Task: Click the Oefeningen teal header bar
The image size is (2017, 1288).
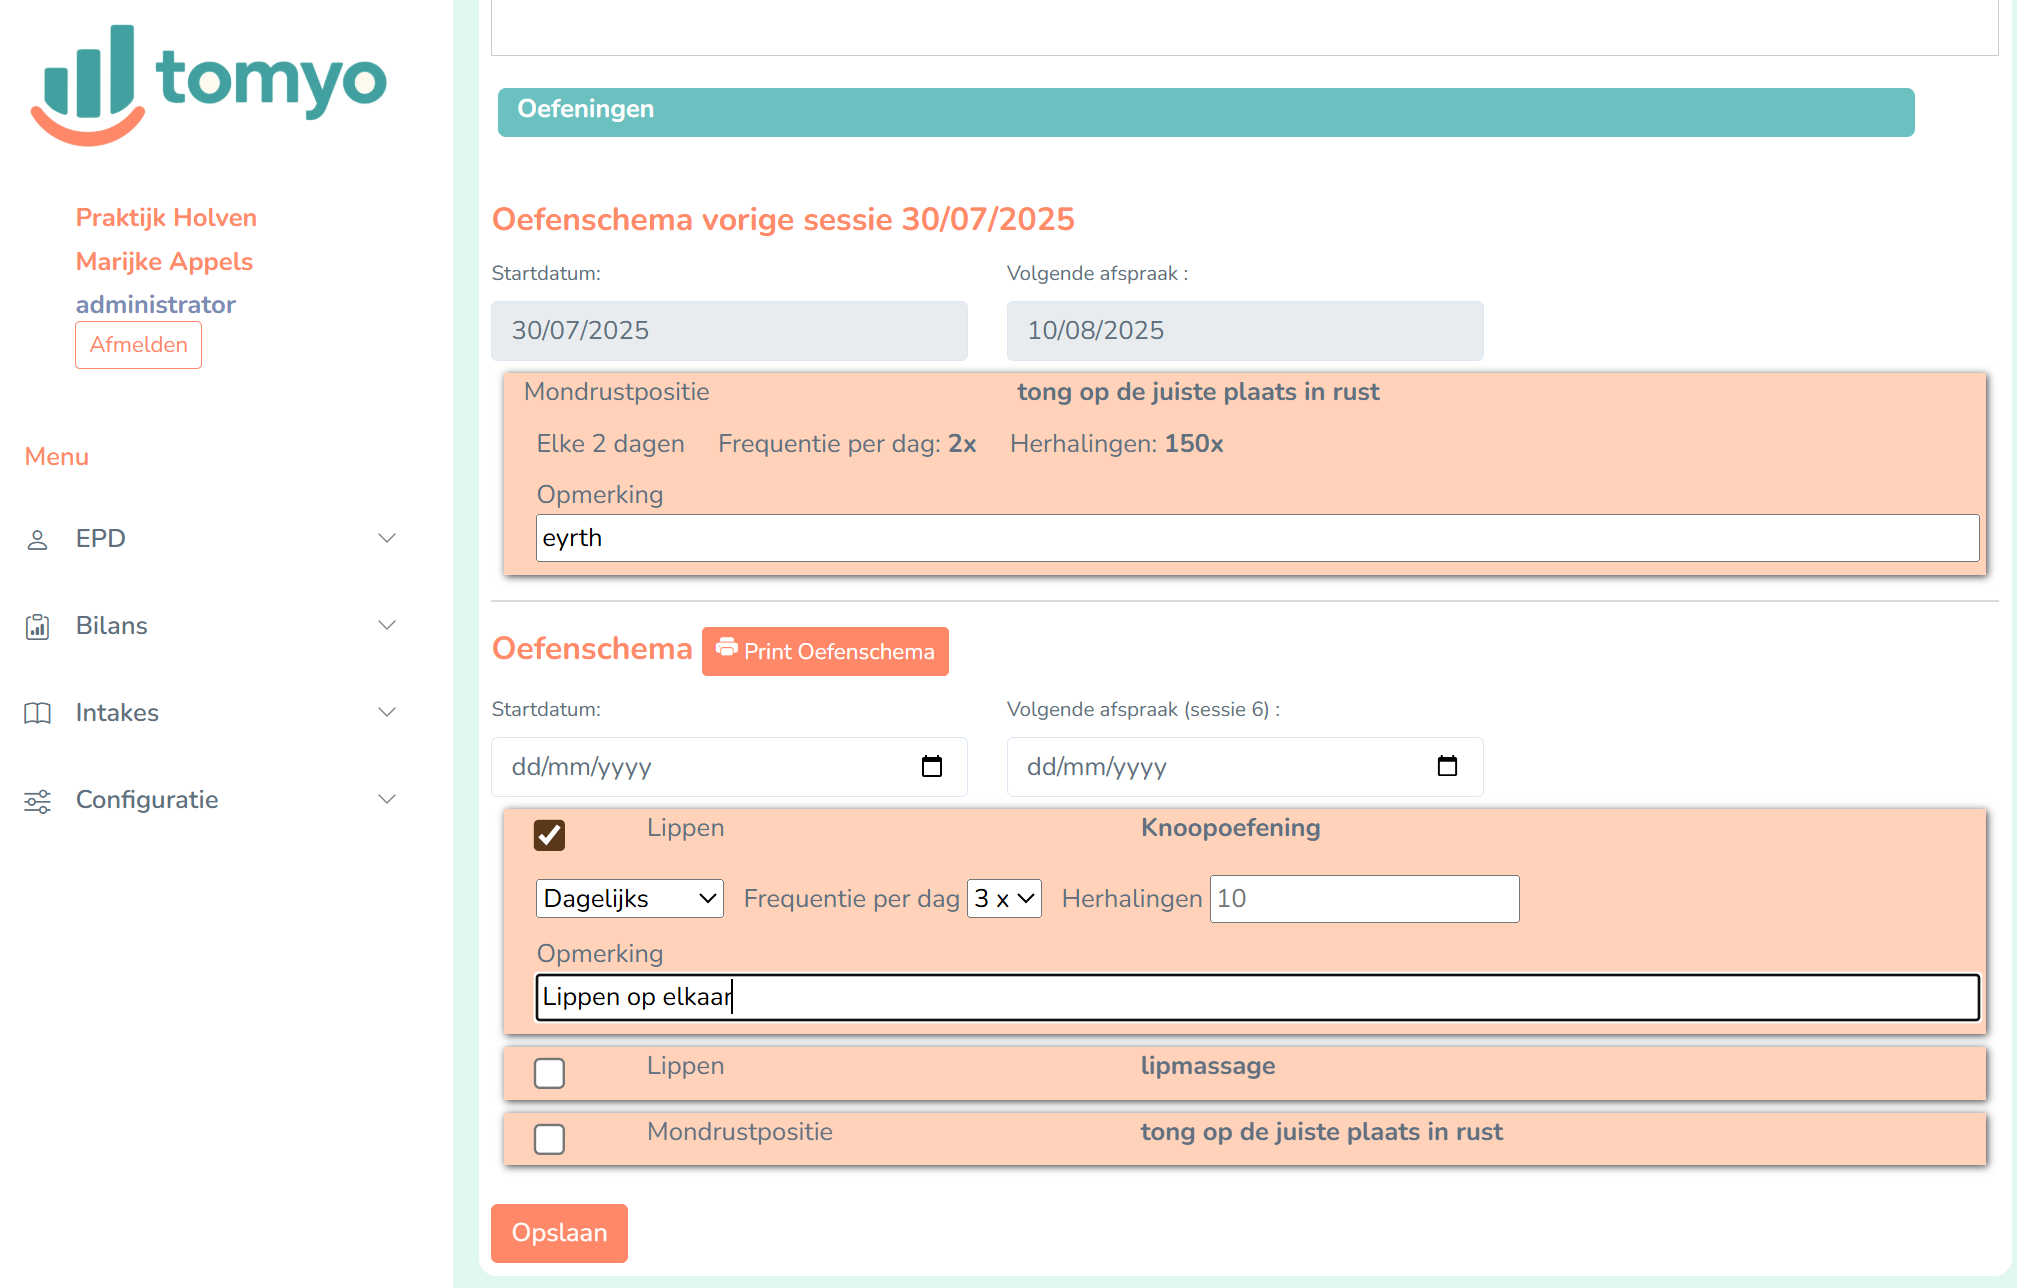Action: (1205, 112)
